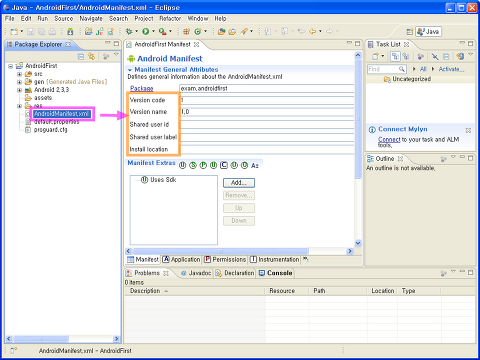This screenshot has width=480, height=360.
Task: Click the New Java Class icon
Action: click(x=198, y=32)
